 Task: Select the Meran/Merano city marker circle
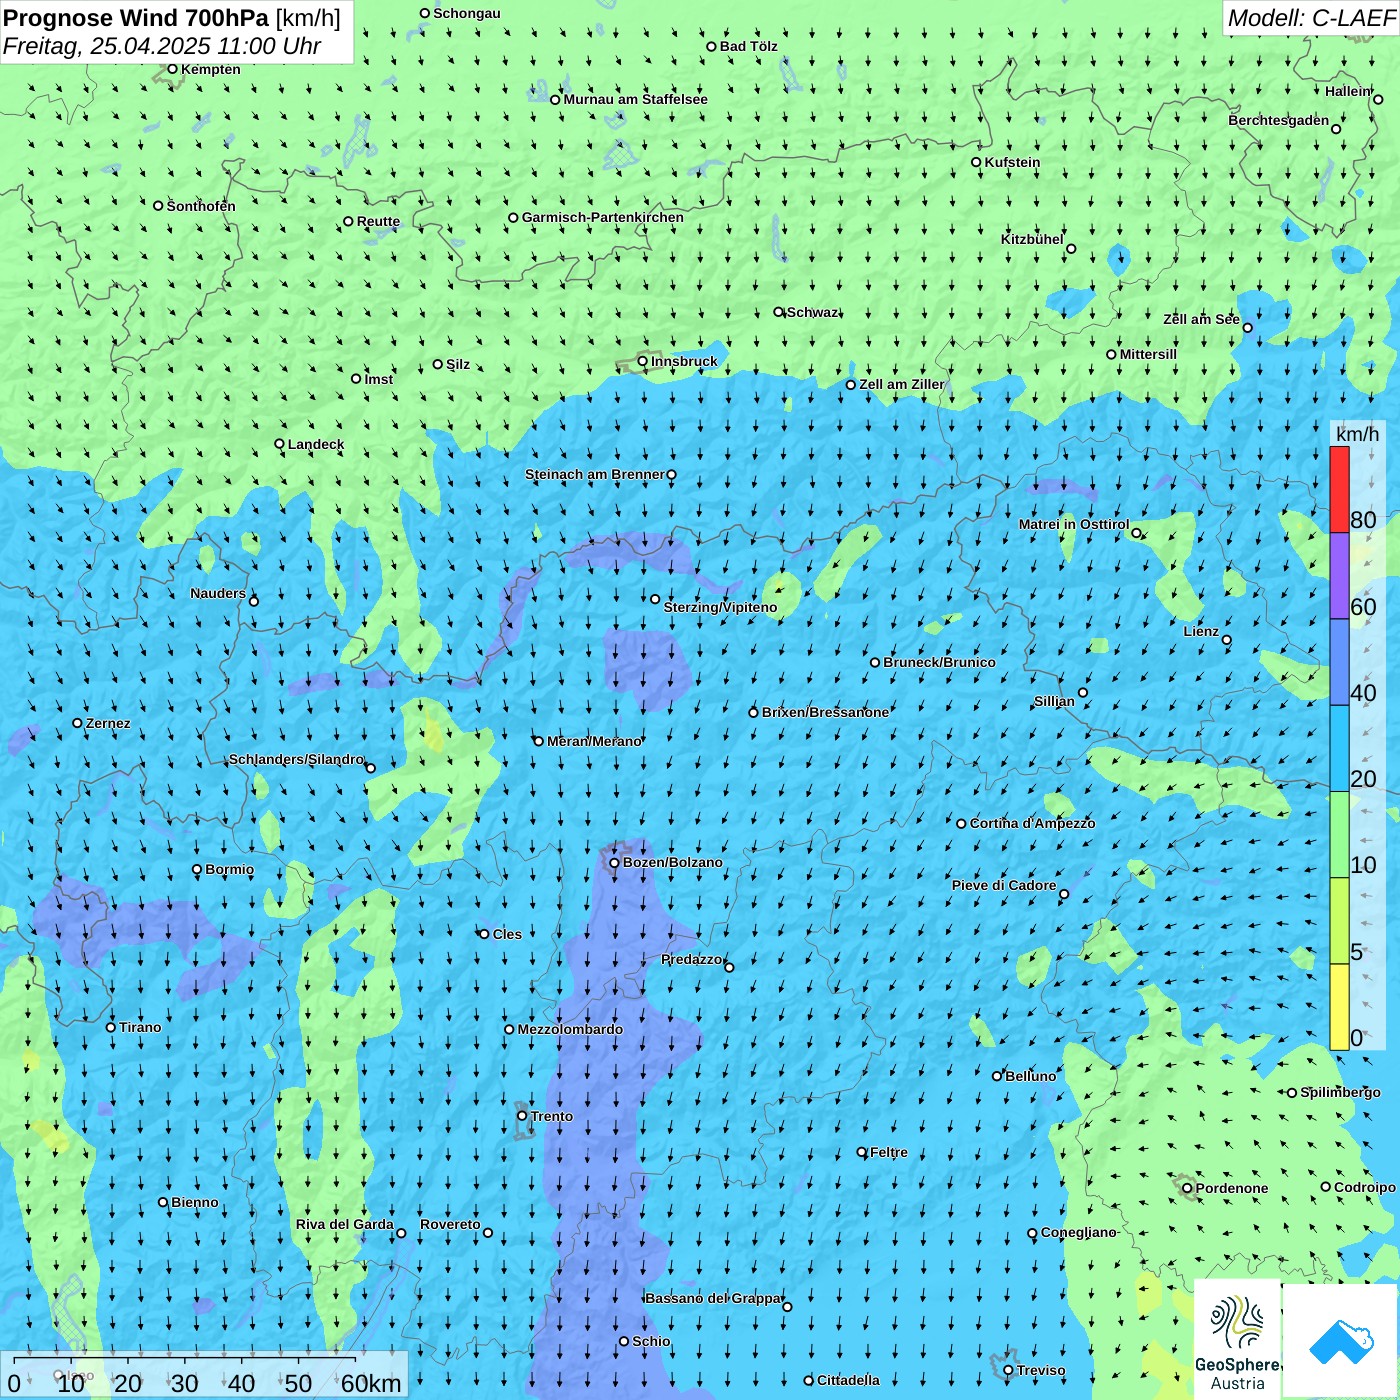click(539, 741)
